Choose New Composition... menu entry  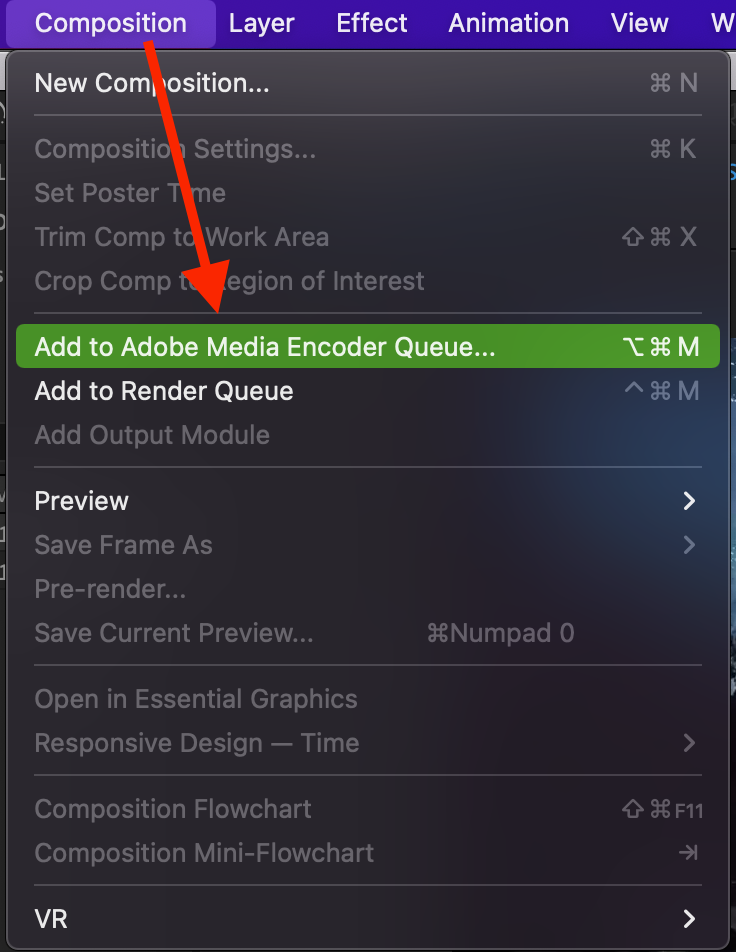152,83
